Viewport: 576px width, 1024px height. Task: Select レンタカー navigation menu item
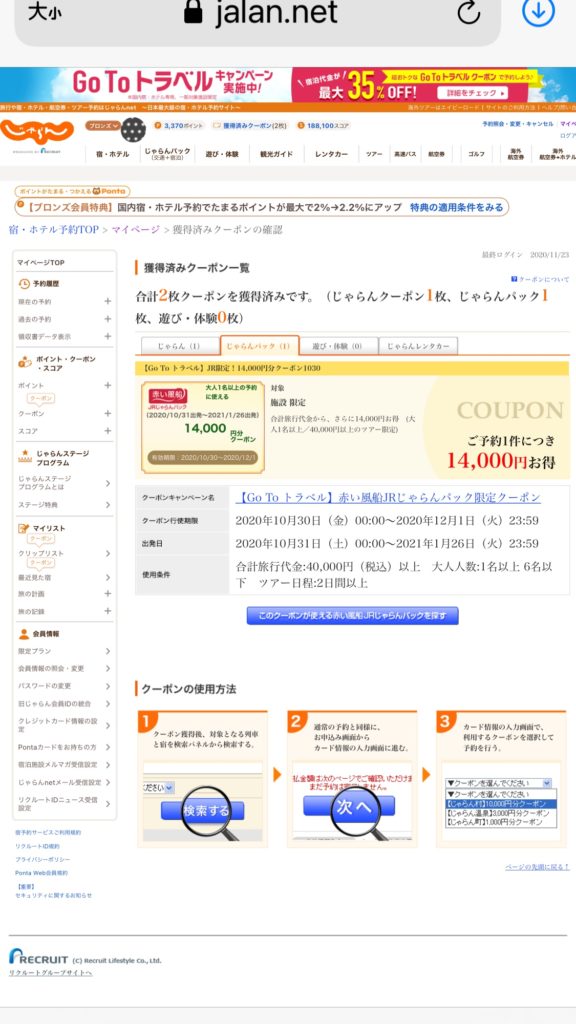331,155
